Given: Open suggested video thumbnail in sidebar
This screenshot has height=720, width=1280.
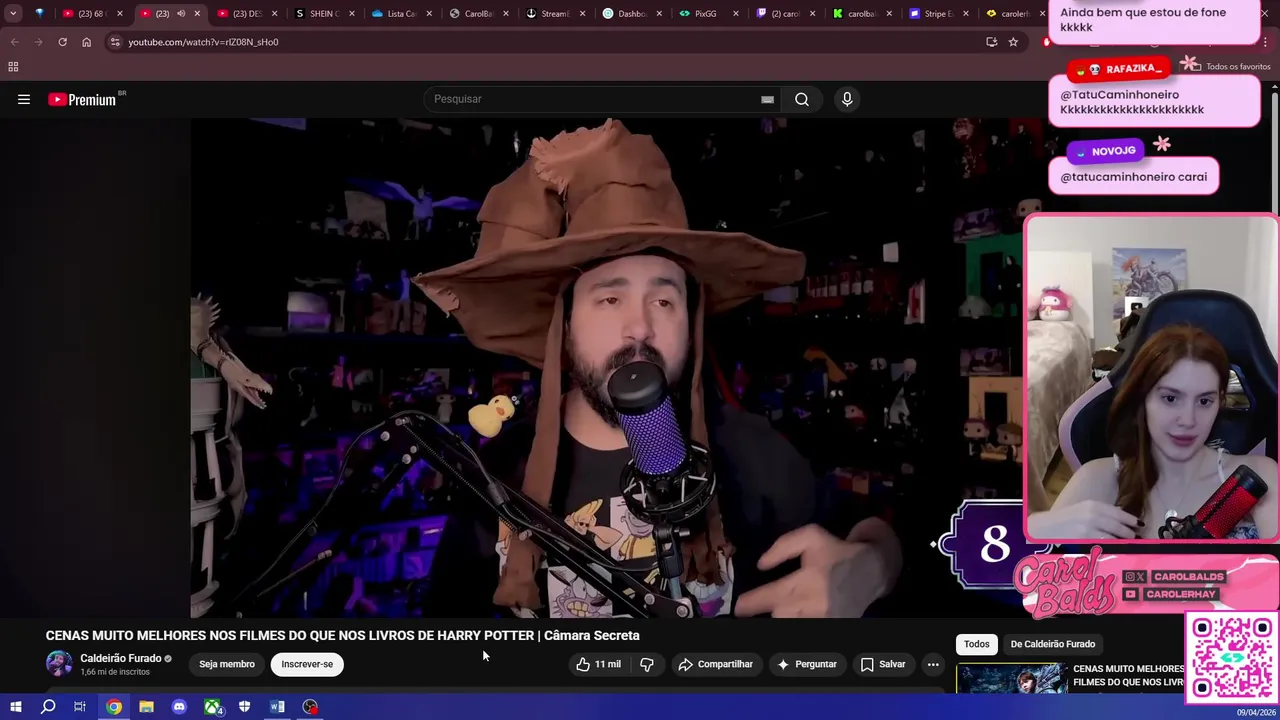Looking at the screenshot, I should pos(1010,678).
